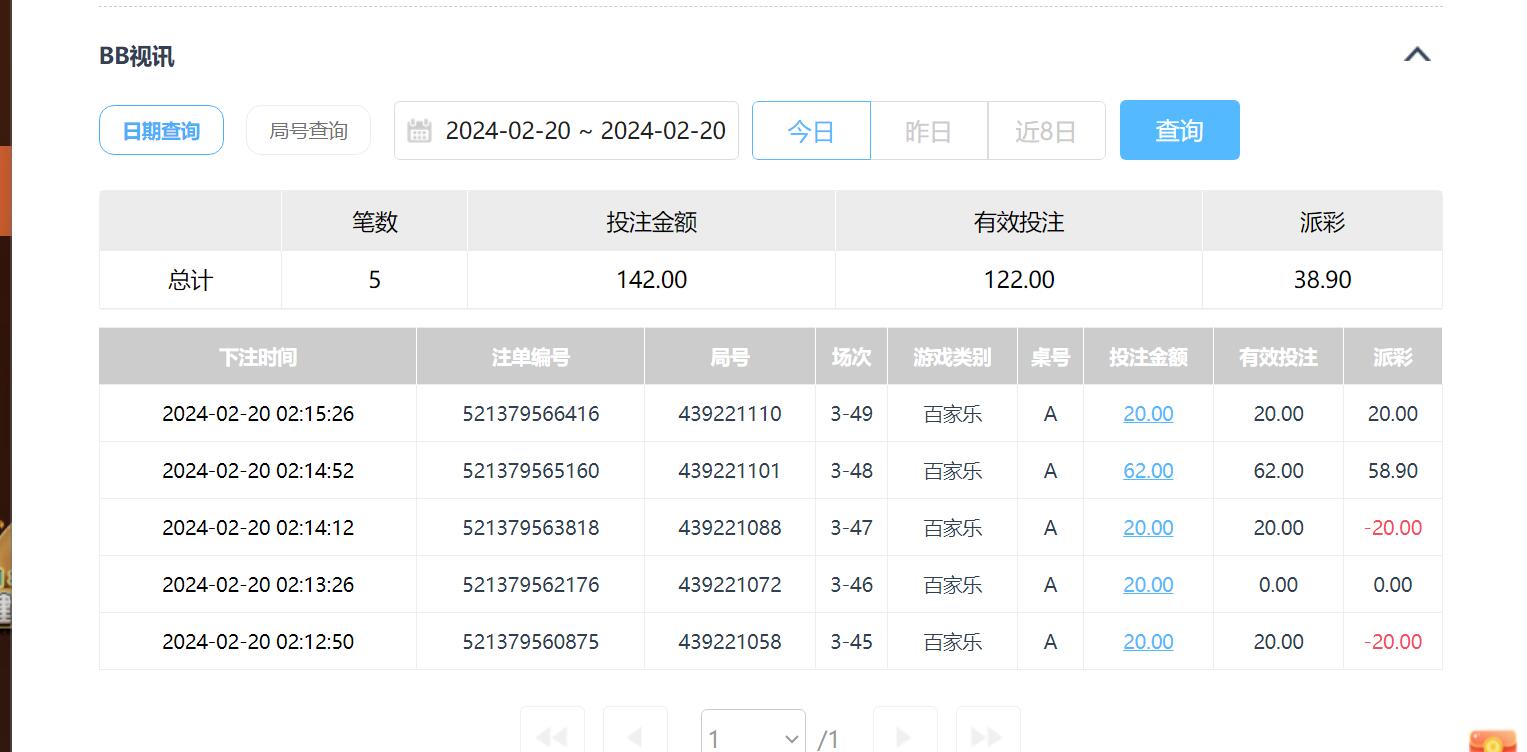Open bet amount 20.00 link for round 3-47

pos(1148,527)
